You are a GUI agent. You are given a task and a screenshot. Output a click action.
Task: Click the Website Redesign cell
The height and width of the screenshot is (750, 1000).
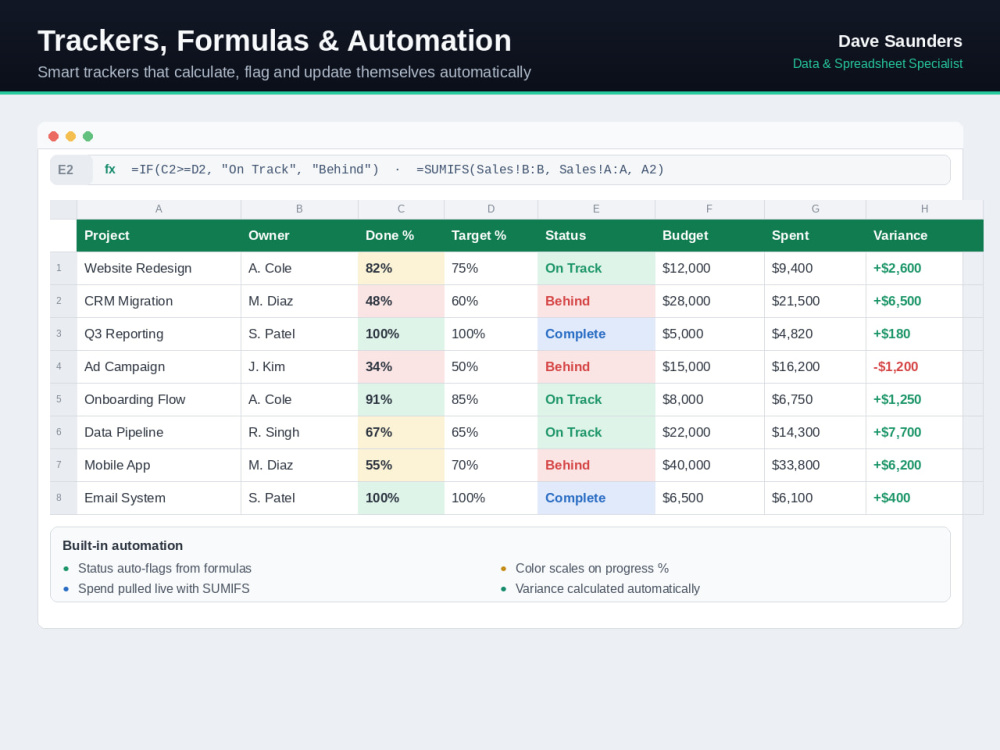159,268
